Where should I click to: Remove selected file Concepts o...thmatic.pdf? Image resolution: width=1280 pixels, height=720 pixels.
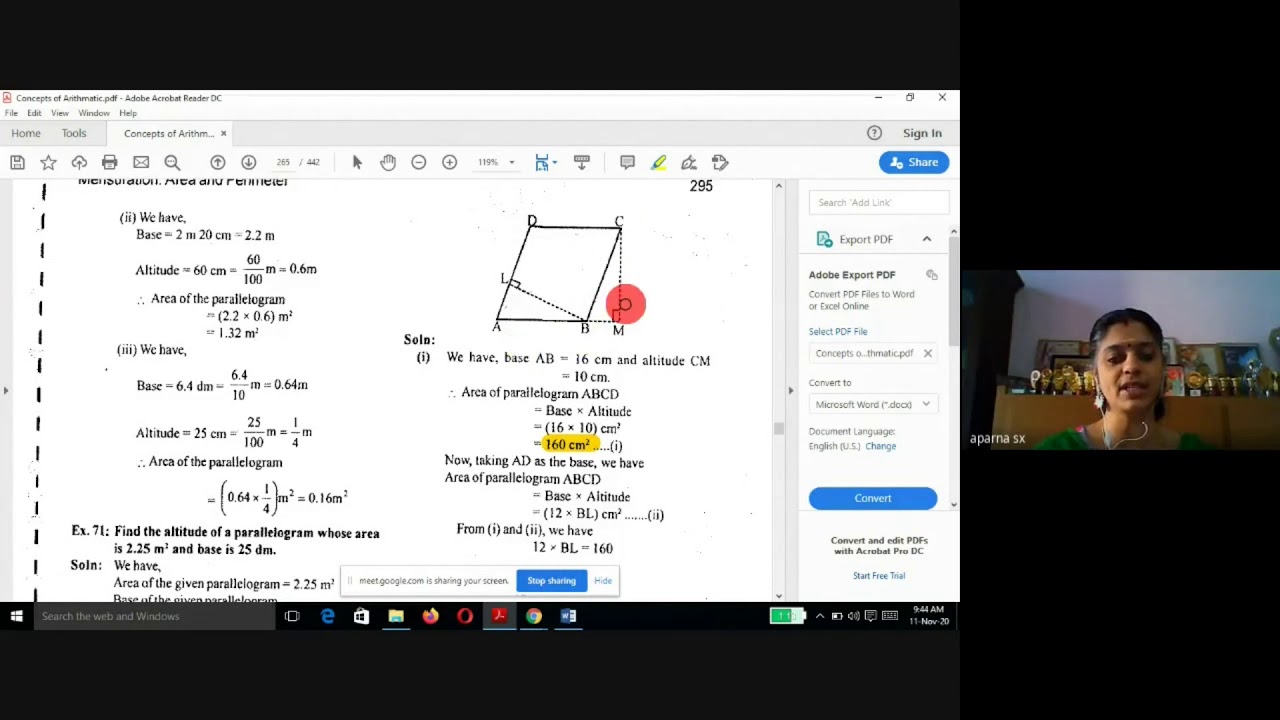click(x=927, y=353)
